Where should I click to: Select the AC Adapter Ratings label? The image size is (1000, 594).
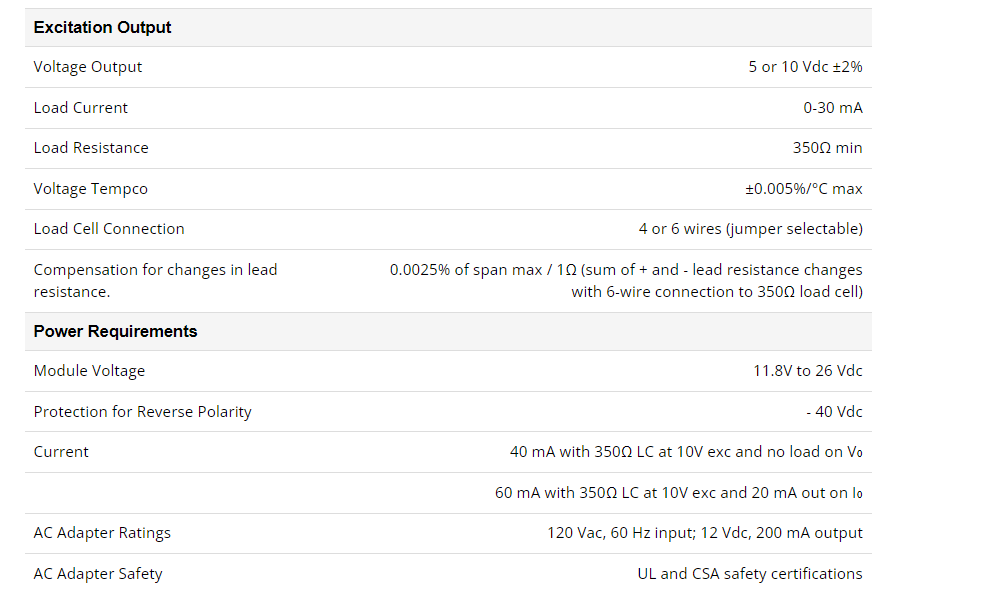click(x=102, y=533)
